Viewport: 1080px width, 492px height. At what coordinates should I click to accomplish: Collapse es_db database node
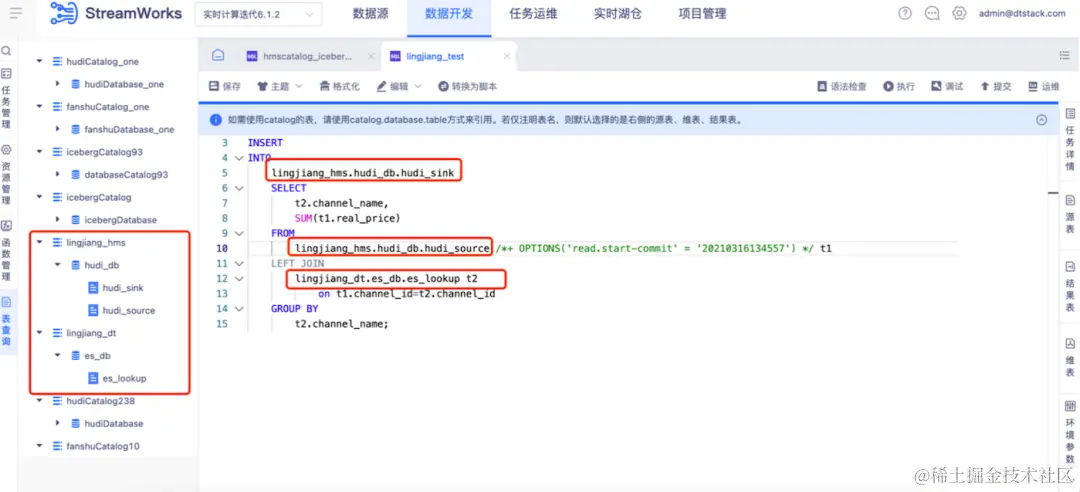coord(58,356)
